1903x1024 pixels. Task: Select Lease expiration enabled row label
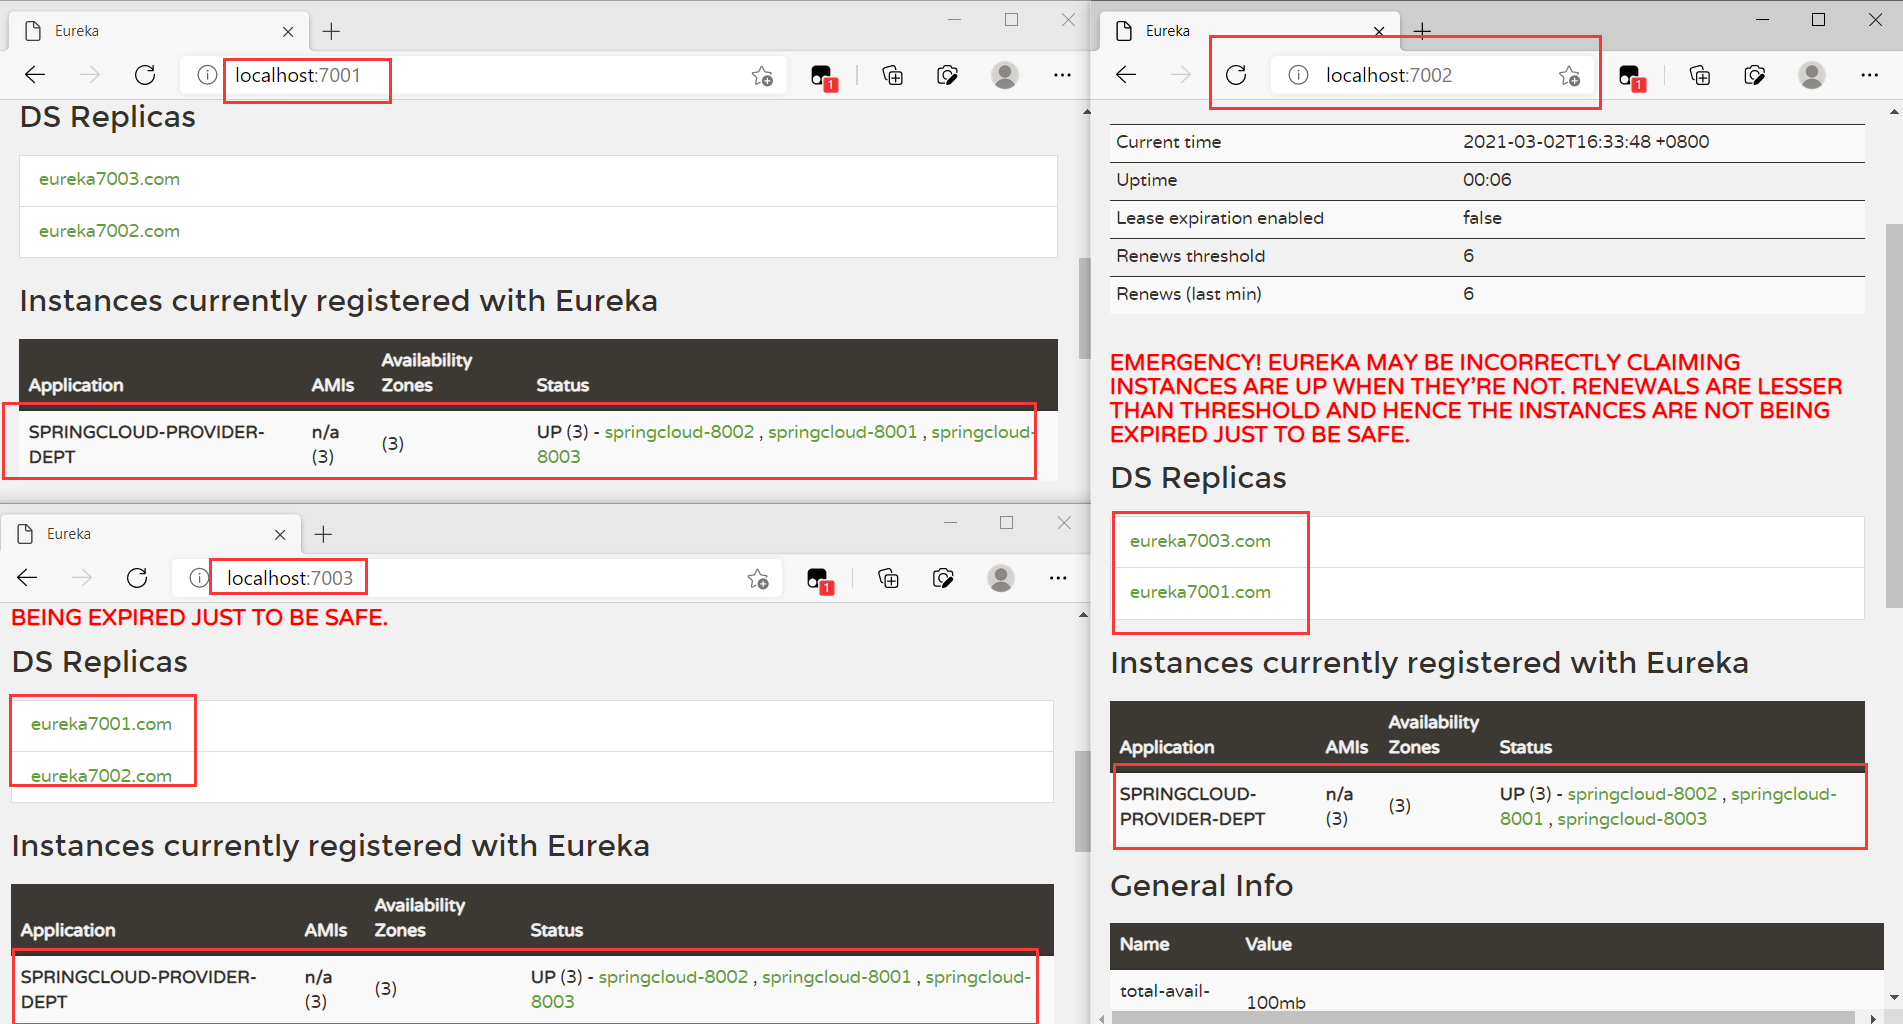(x=1219, y=218)
